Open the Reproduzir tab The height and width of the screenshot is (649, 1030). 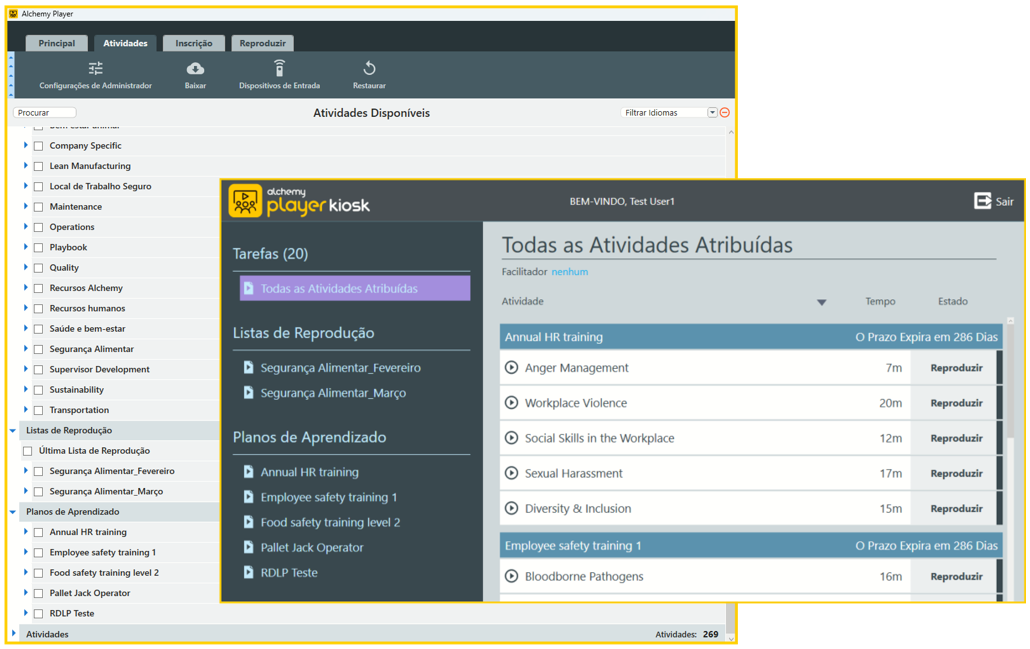(262, 43)
